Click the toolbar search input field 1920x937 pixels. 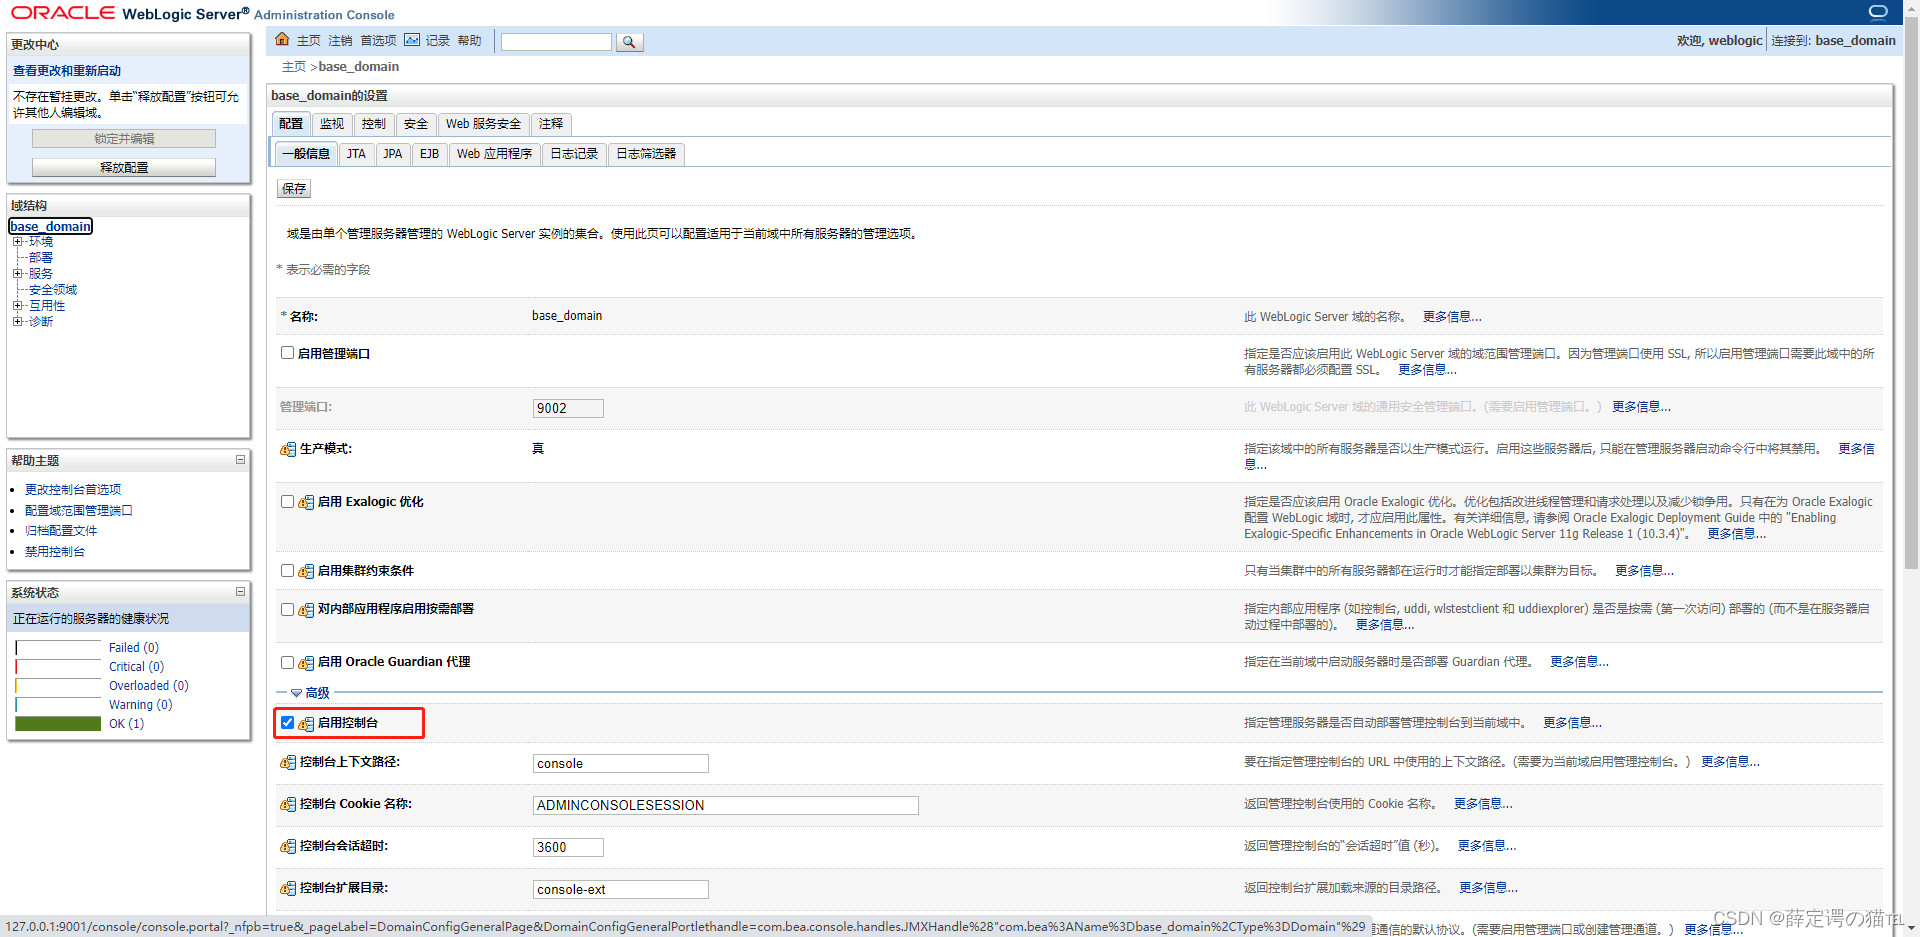(556, 42)
